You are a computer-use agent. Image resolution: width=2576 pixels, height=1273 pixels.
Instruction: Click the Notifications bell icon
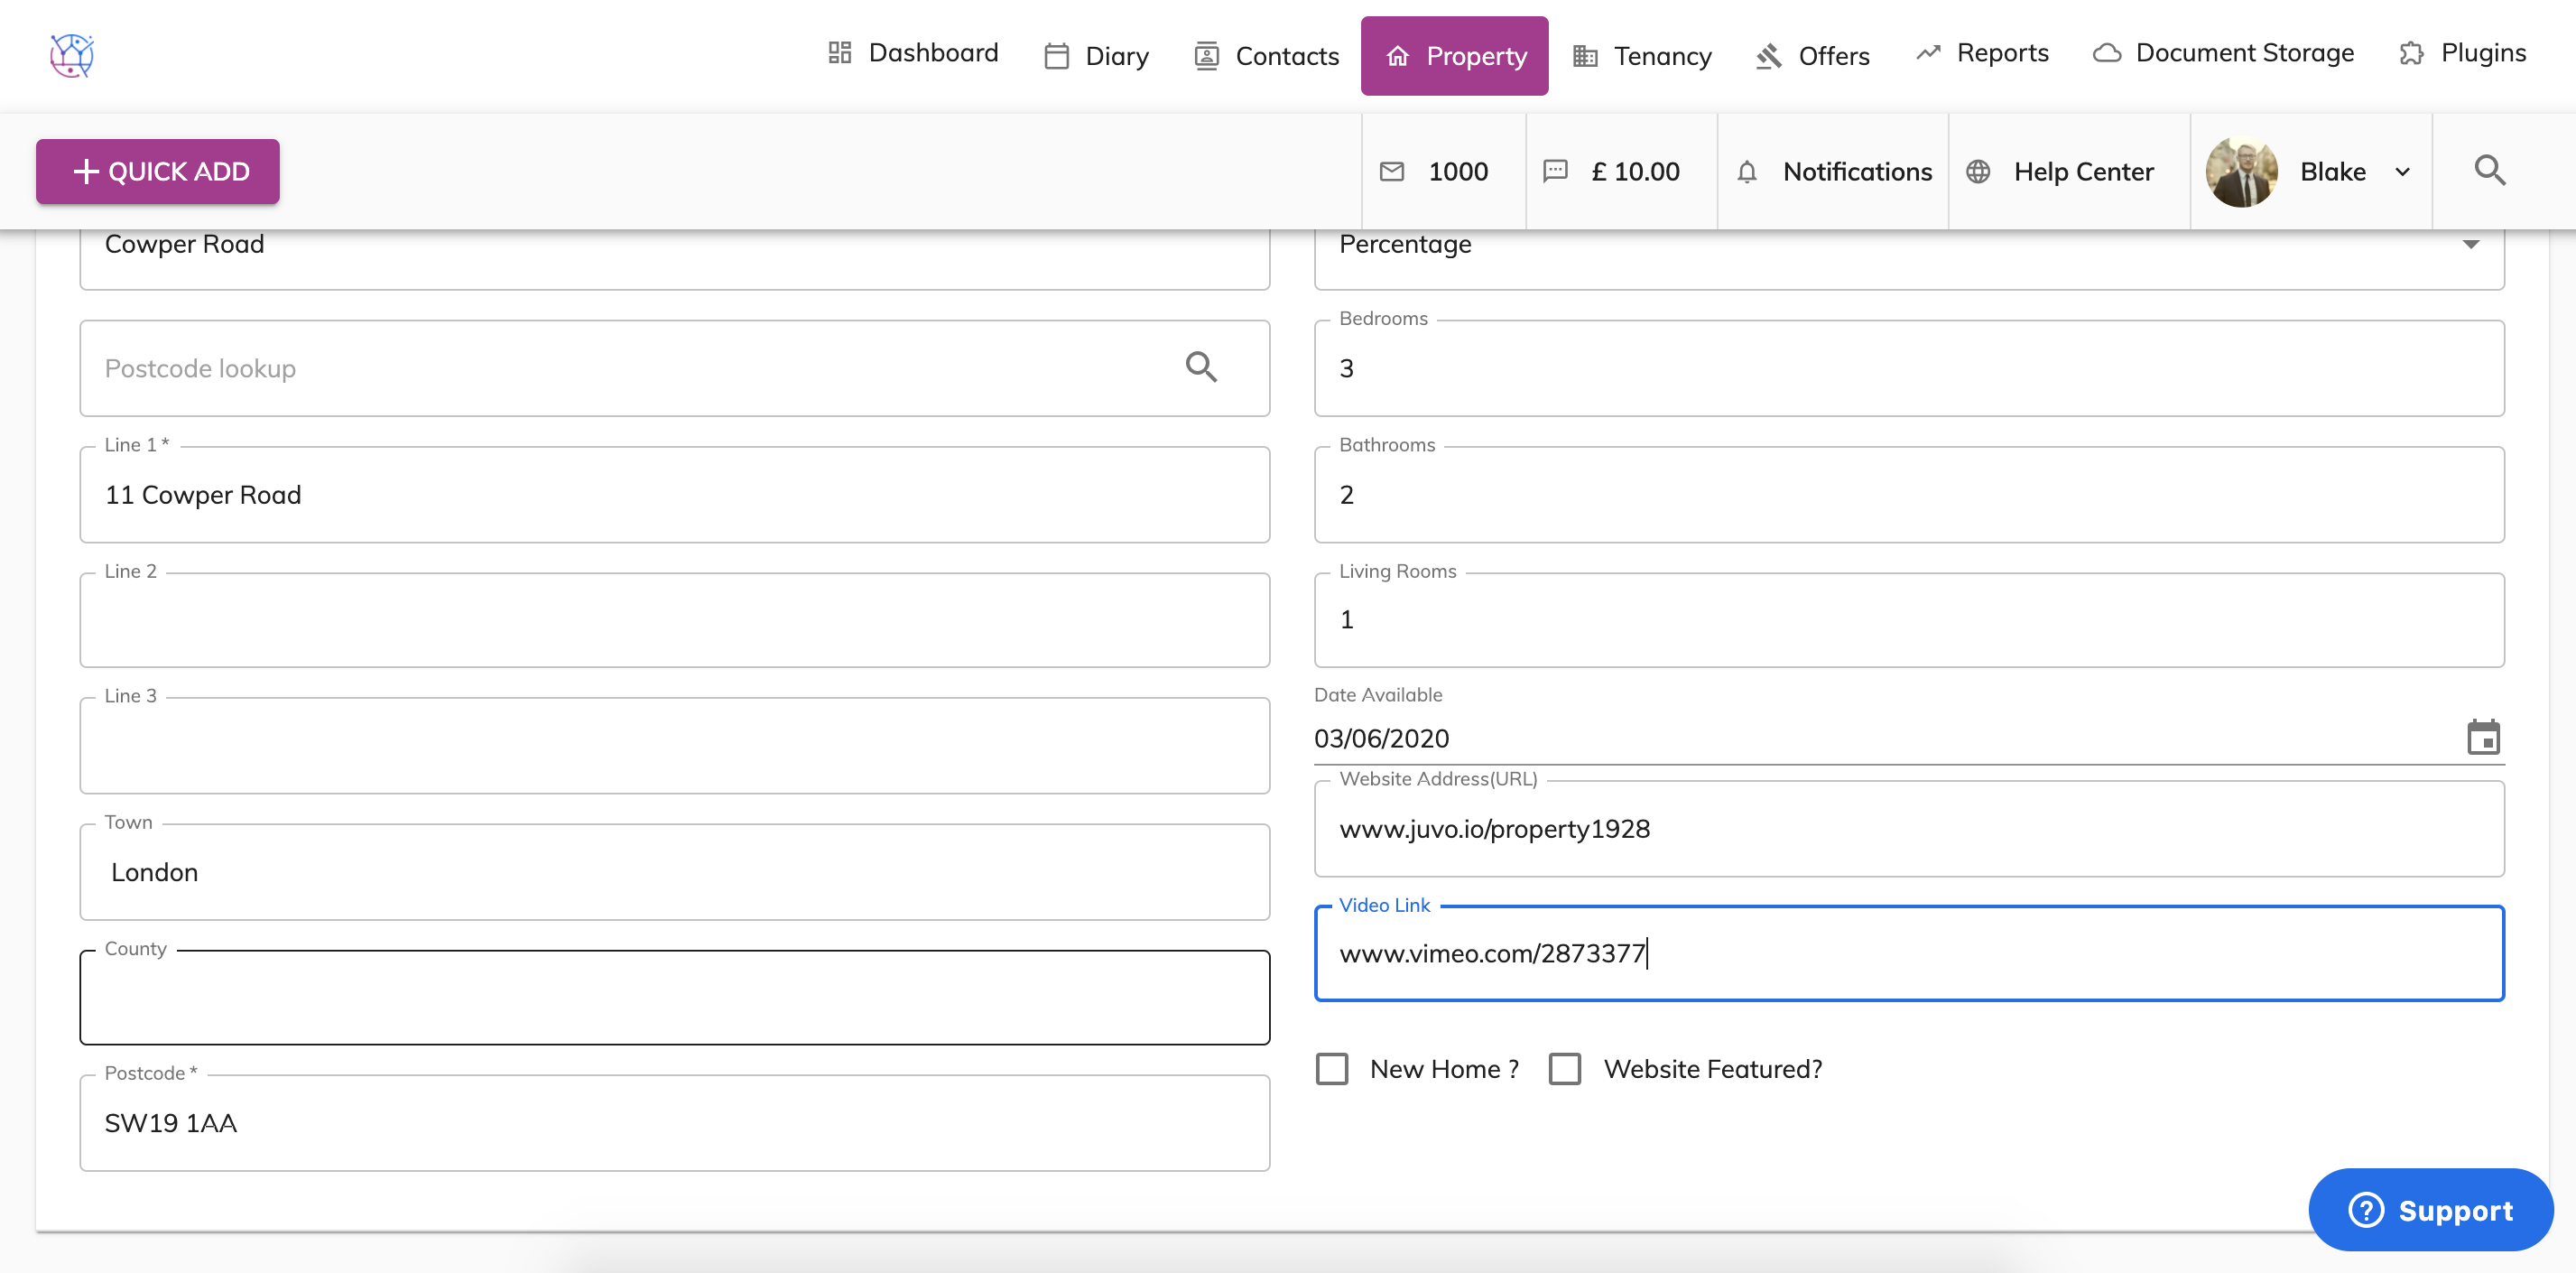coord(1747,172)
